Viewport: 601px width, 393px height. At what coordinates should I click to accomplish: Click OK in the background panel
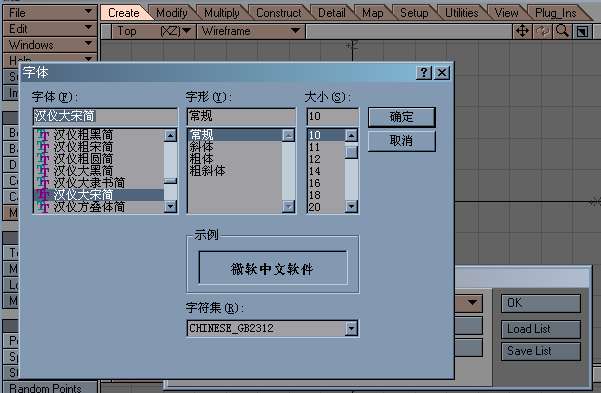point(541,303)
